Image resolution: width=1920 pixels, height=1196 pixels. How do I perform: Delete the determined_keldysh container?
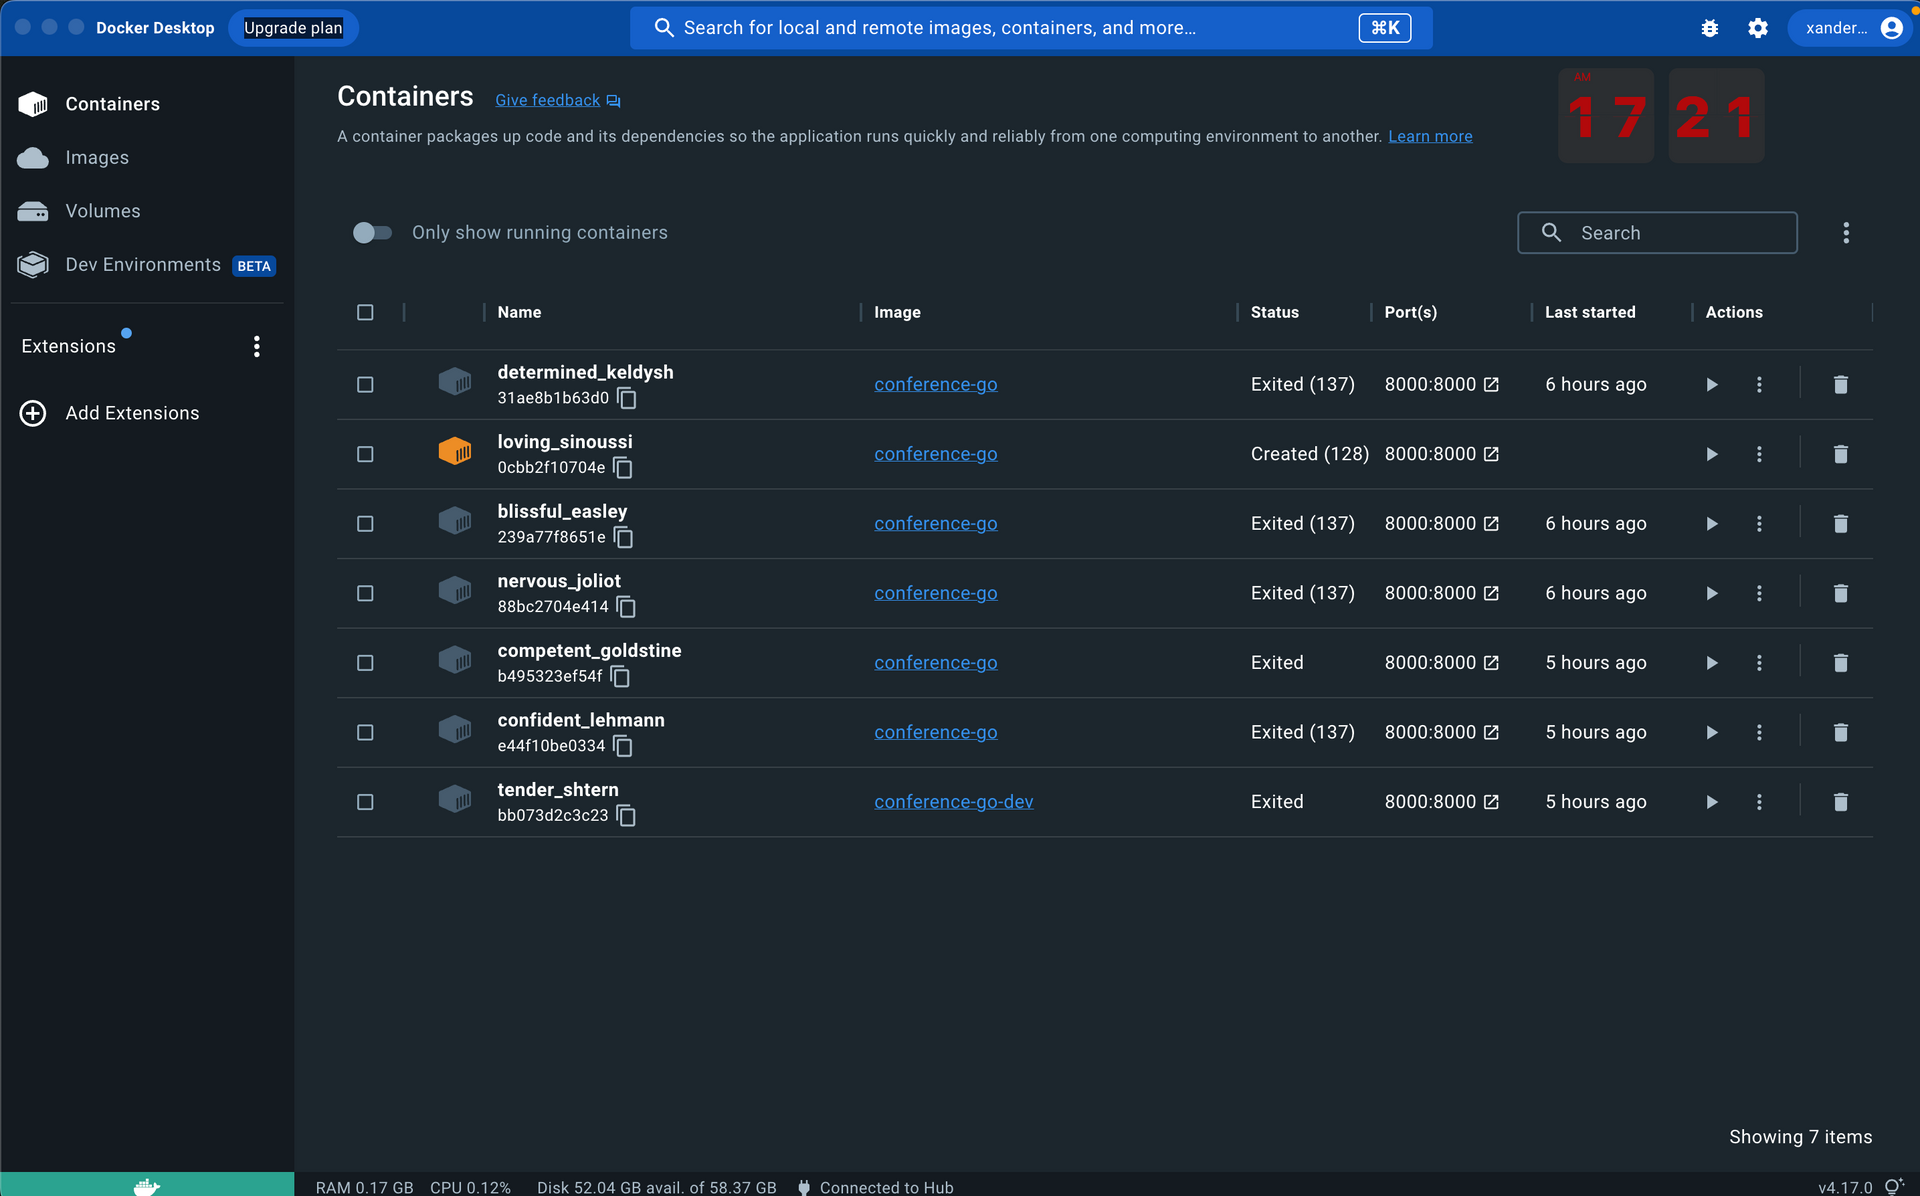pos(1840,385)
